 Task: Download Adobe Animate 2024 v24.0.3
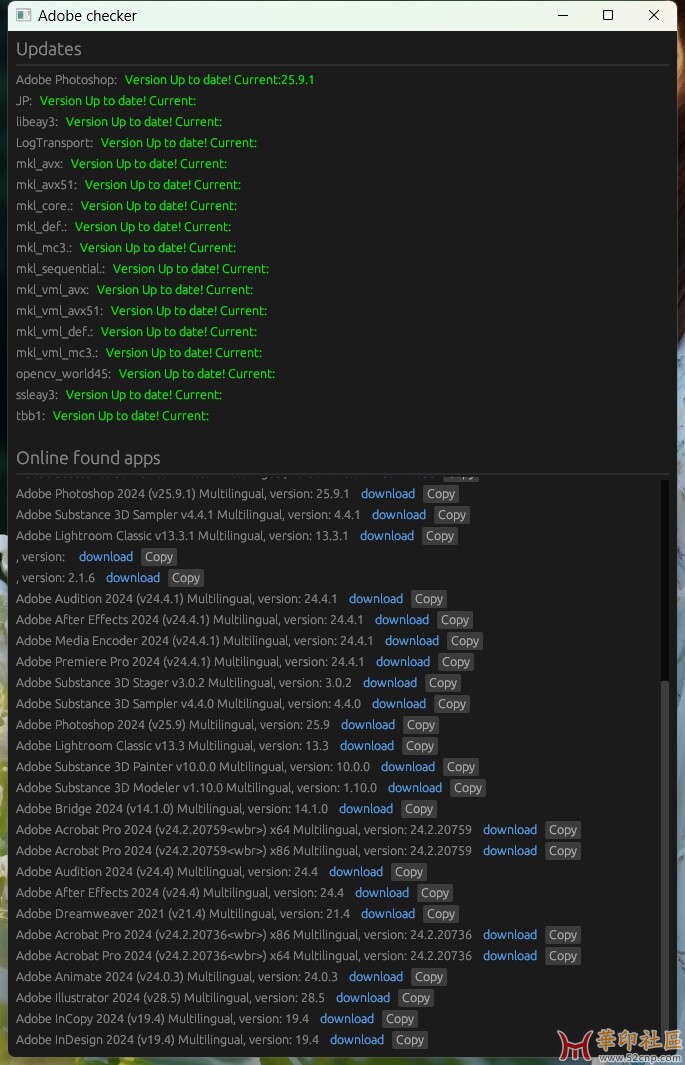click(x=376, y=978)
